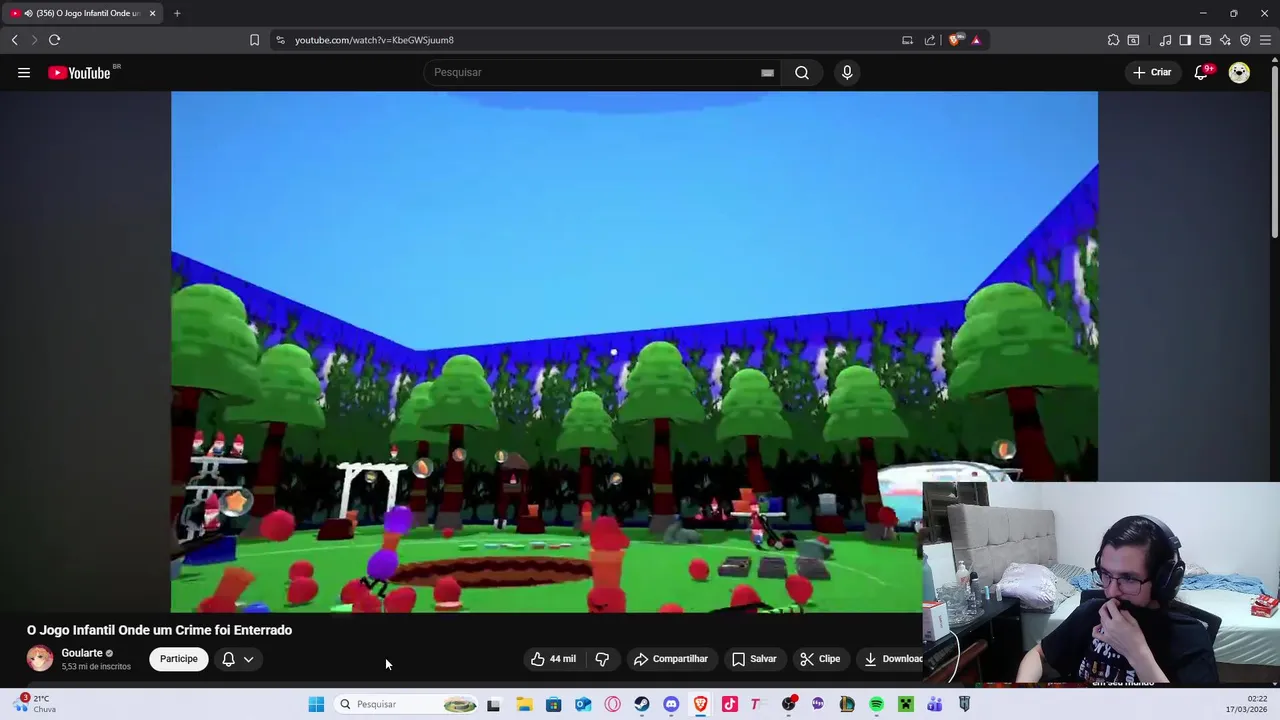Screen dimensions: 1280x720
Task: Reload the page with refresh icon
Action: point(54,40)
